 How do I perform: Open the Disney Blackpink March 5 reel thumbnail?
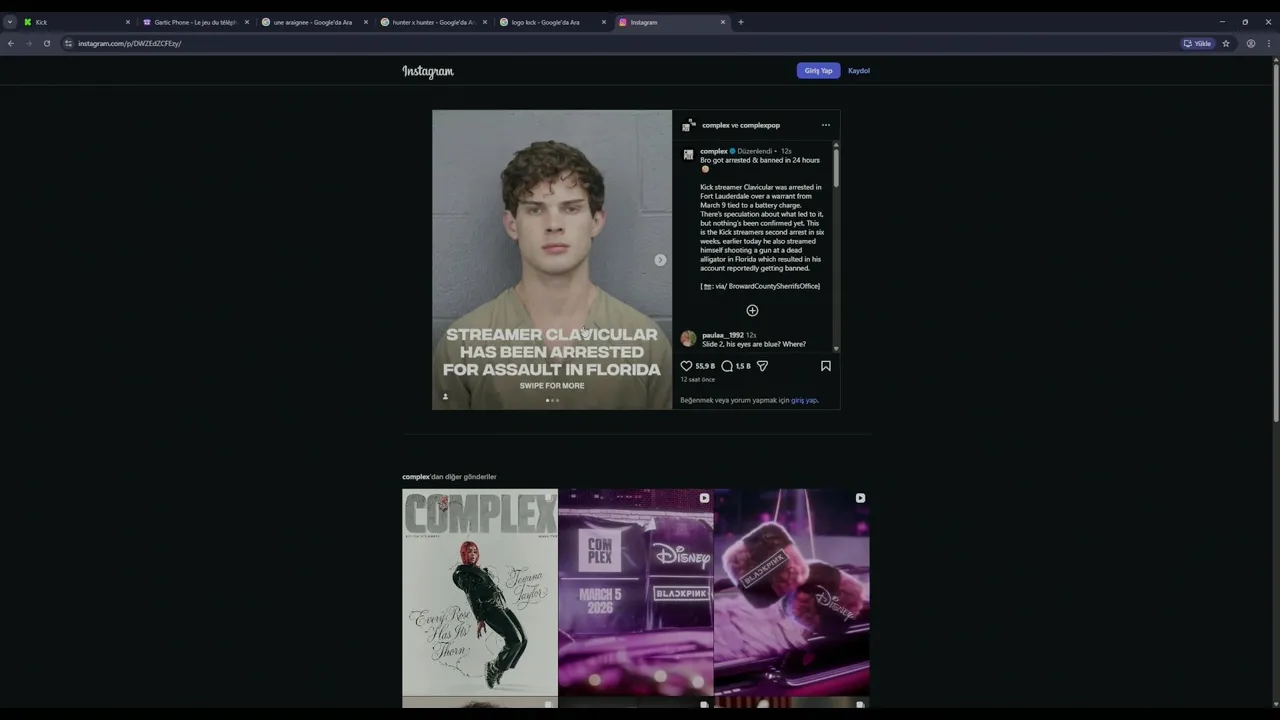(636, 592)
